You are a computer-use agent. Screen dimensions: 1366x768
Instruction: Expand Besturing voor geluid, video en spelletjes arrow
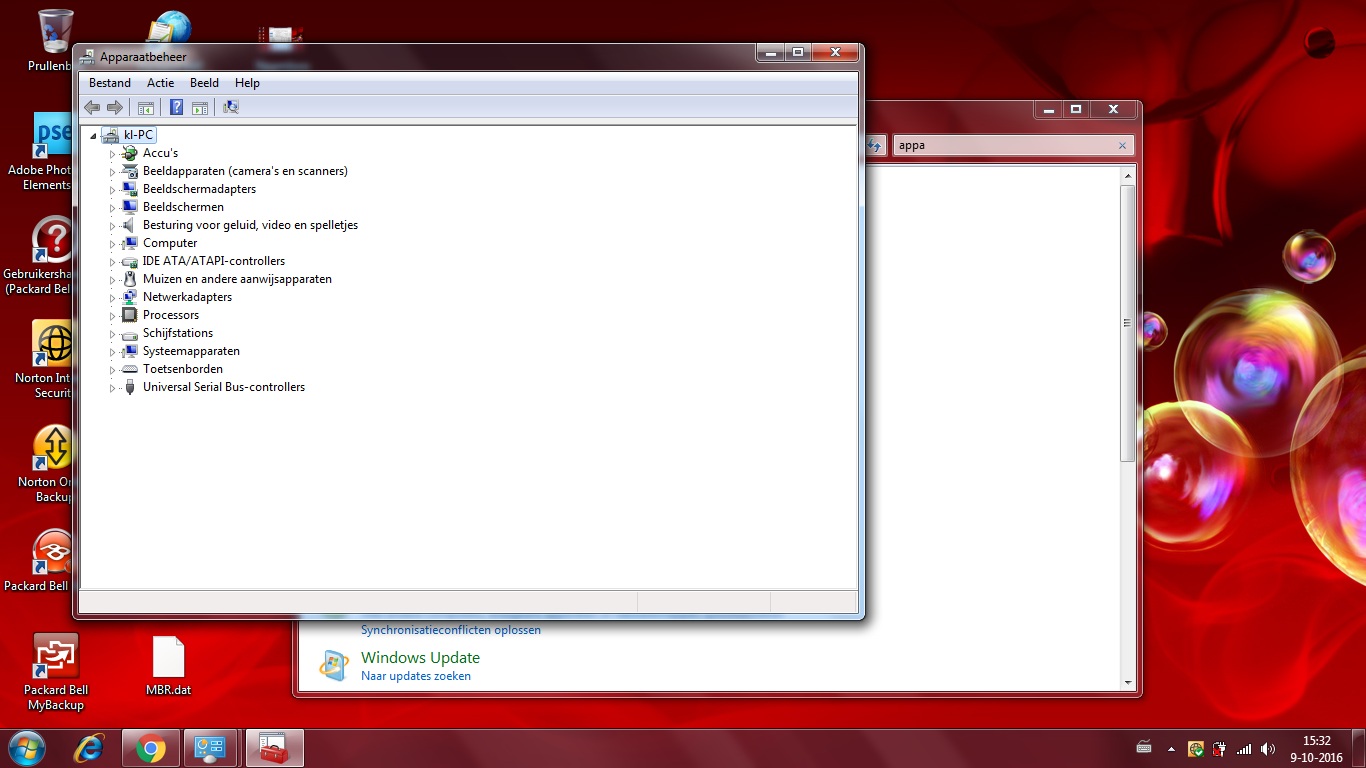tap(112, 226)
